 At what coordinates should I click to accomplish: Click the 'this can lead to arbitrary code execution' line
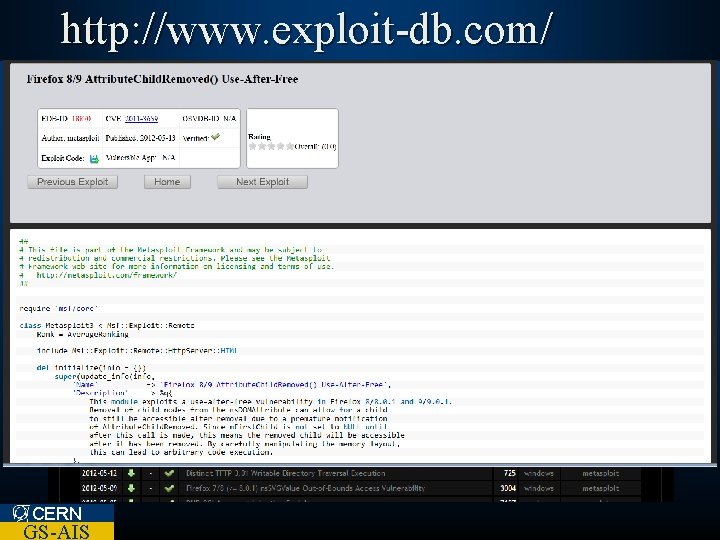pyautogui.click(x=181, y=452)
